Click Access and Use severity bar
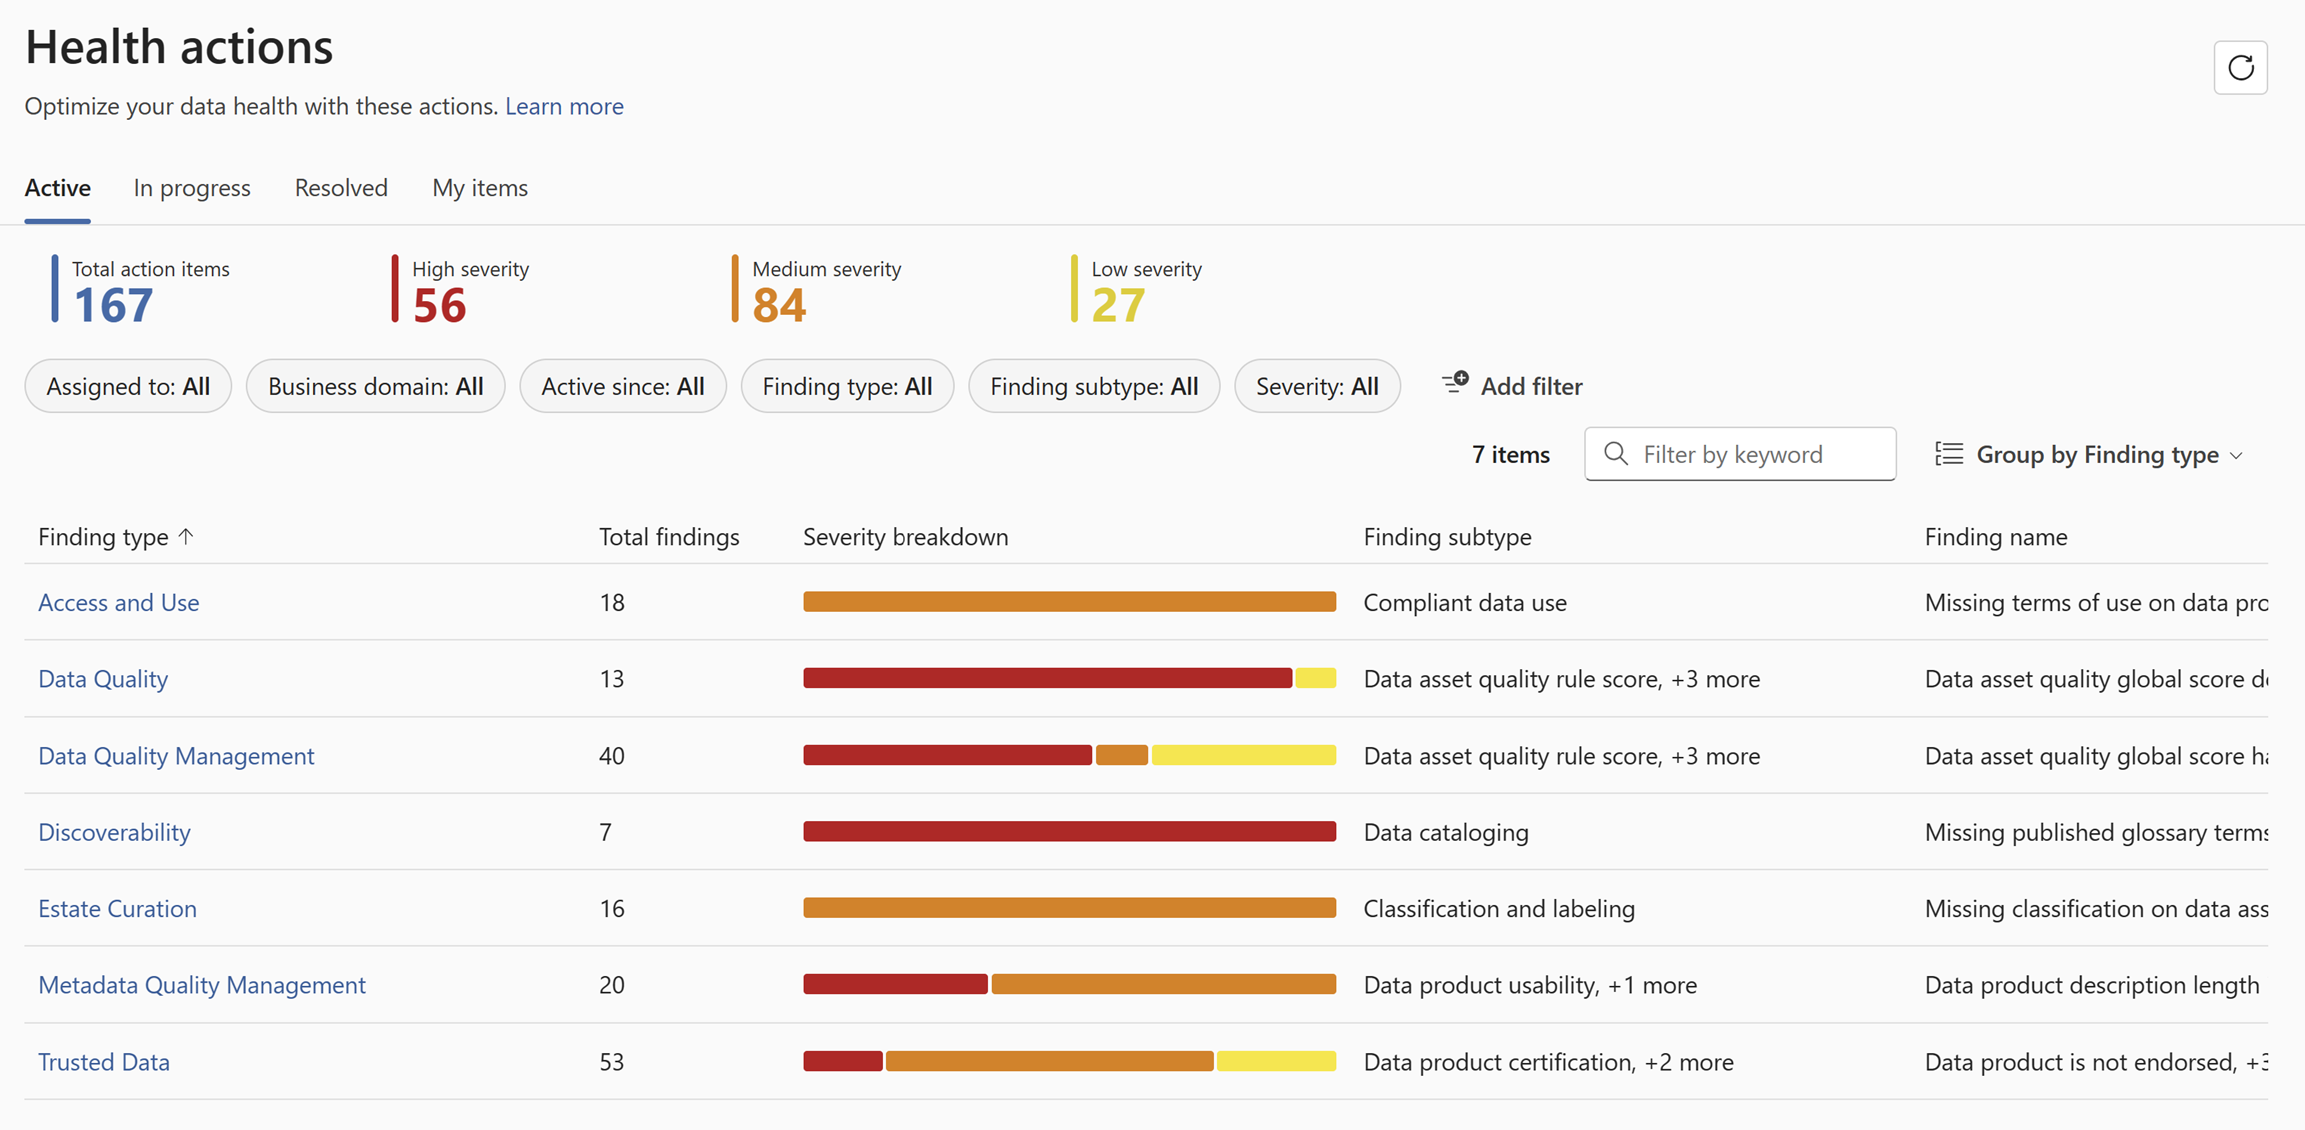Viewport: 2305px width, 1130px height. 1069,601
